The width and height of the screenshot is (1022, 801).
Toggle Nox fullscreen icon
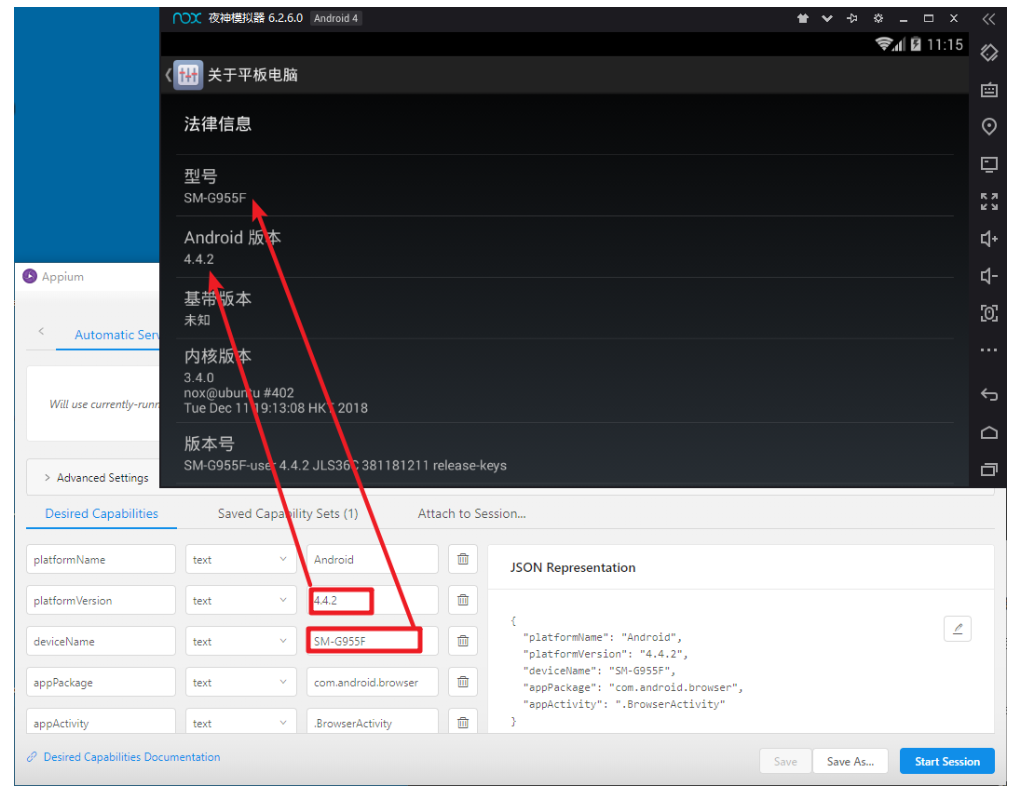(989, 201)
